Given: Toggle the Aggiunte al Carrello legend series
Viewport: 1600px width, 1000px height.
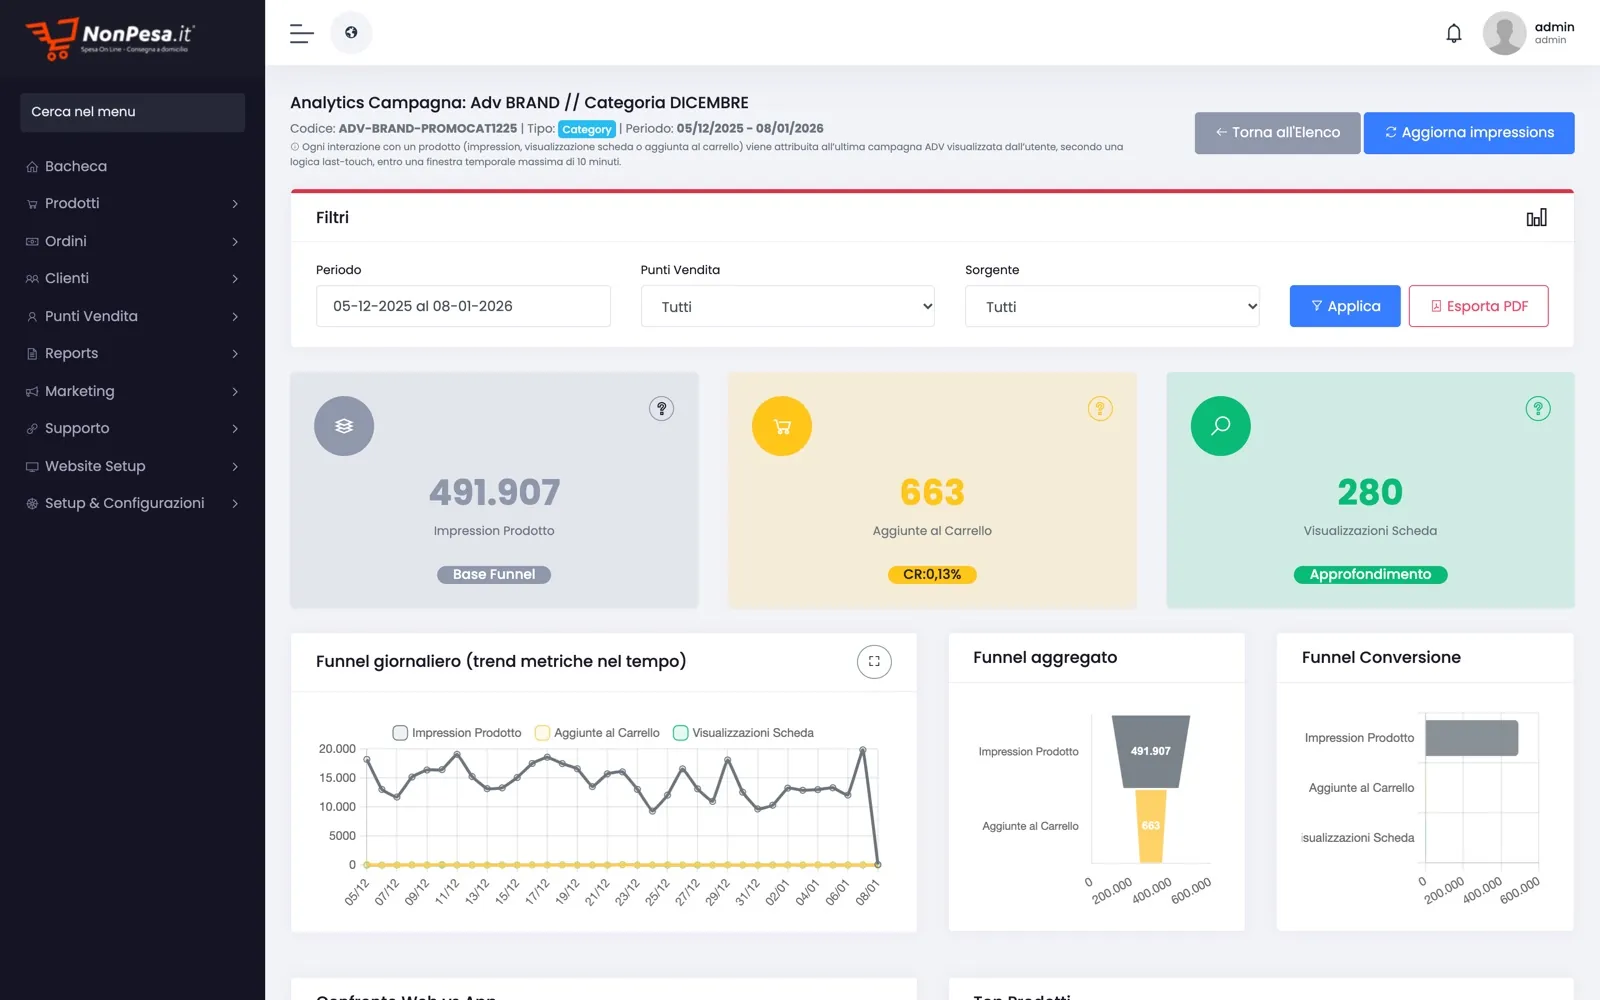Looking at the screenshot, I should point(597,733).
